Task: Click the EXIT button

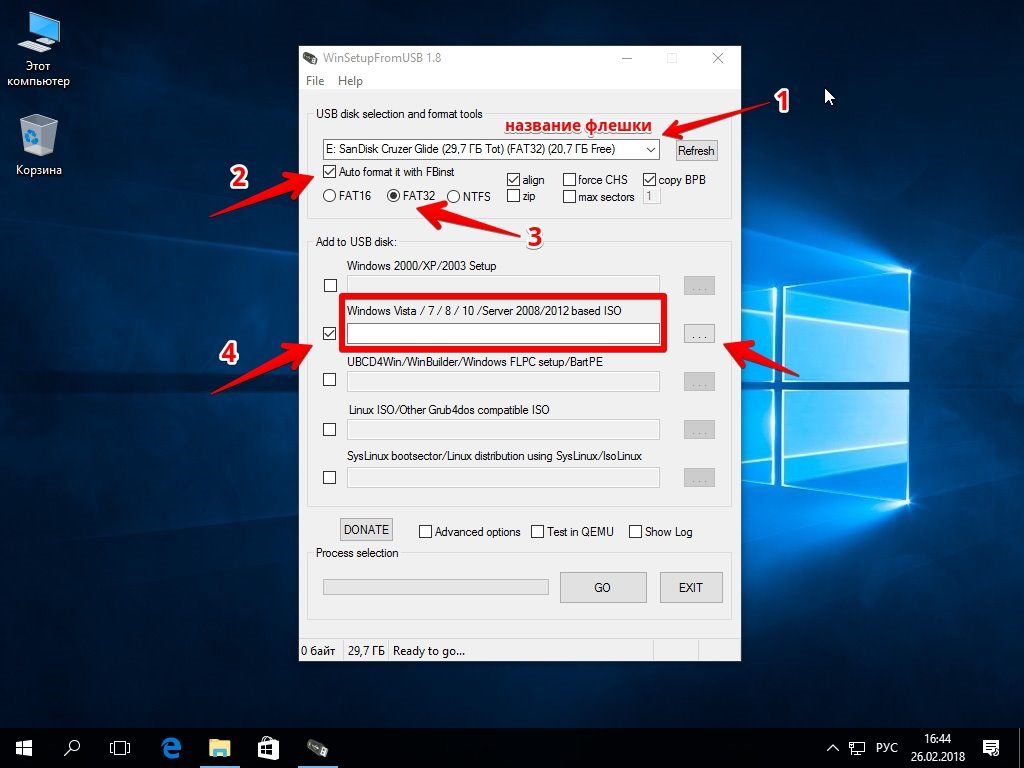Action: coord(691,588)
